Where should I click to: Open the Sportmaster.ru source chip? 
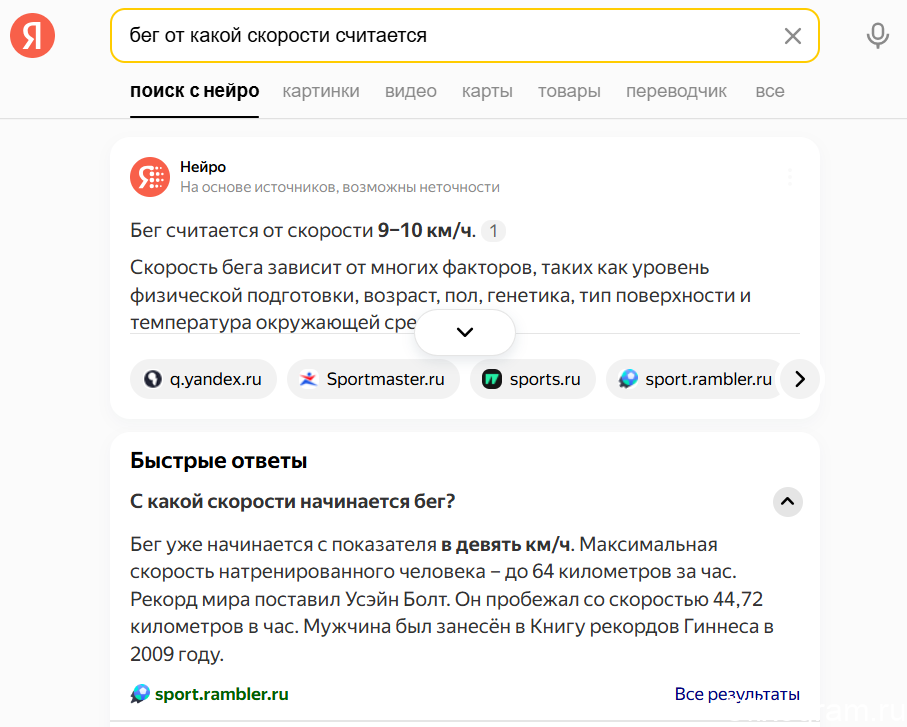[x=373, y=379]
